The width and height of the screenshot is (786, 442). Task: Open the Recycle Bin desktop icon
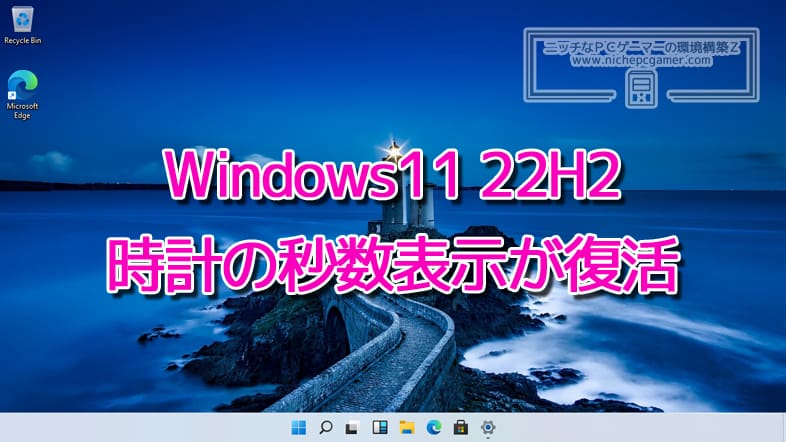pyautogui.click(x=22, y=26)
